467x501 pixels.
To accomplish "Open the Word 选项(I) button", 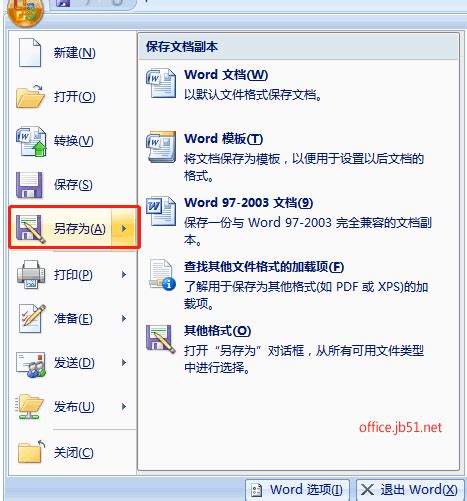I will pos(297,490).
